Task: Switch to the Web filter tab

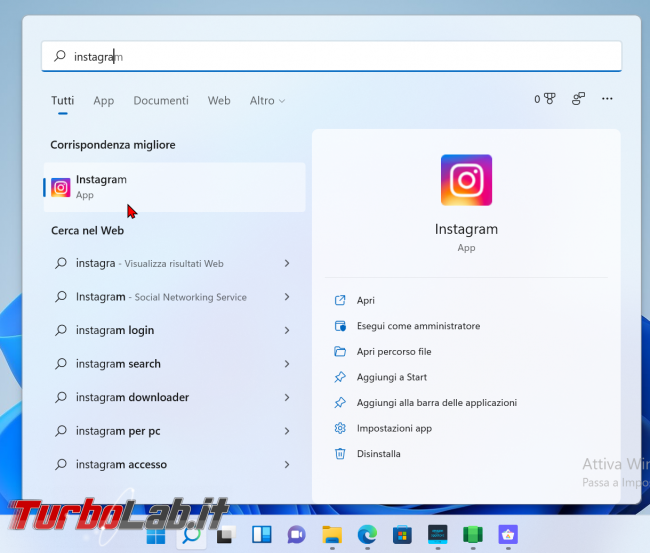Action: [x=219, y=101]
